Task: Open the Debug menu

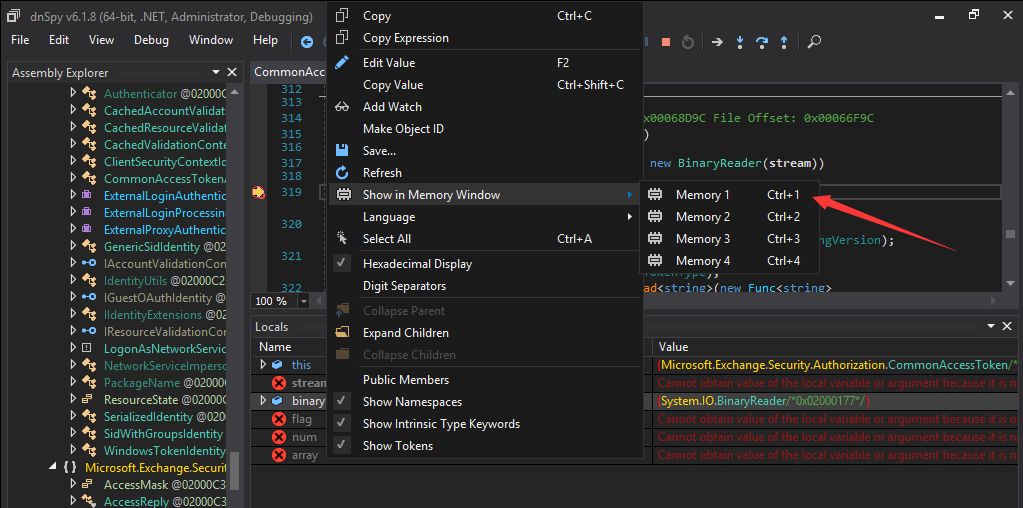Action: click(151, 40)
